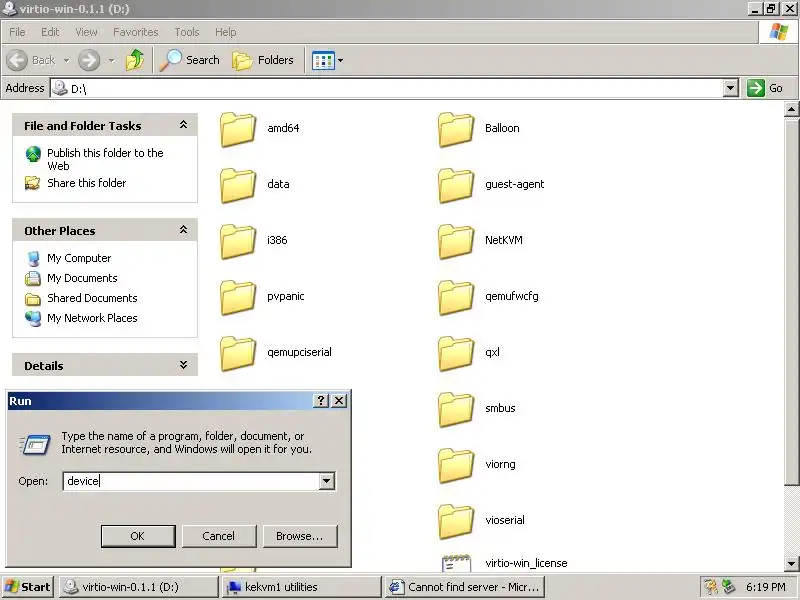Expand the Address bar dropdown
This screenshot has width=800, height=600.
point(731,88)
